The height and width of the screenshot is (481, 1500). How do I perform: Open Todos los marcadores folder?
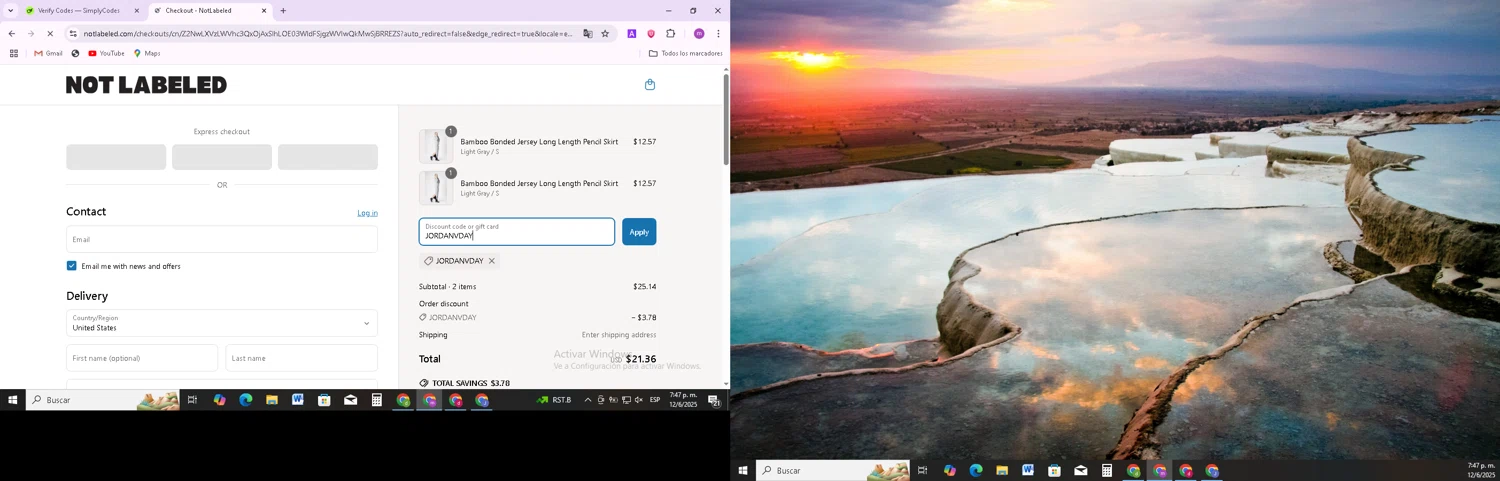point(685,54)
